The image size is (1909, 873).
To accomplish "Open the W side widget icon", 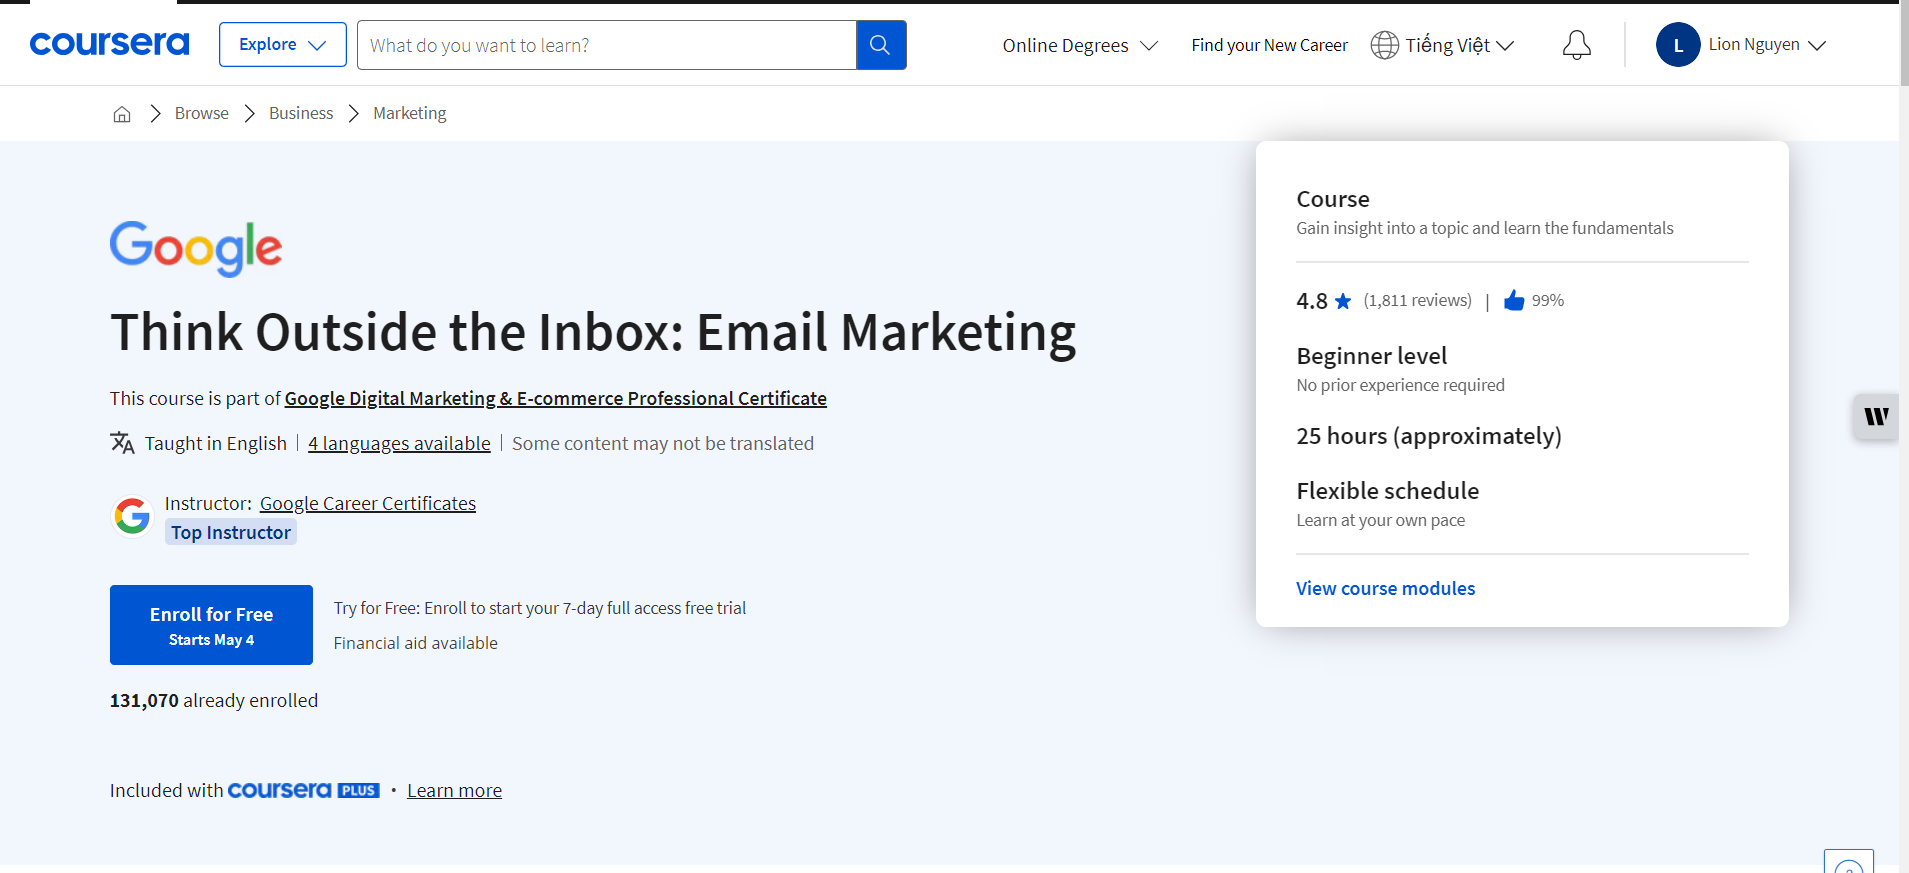I will pyautogui.click(x=1876, y=416).
